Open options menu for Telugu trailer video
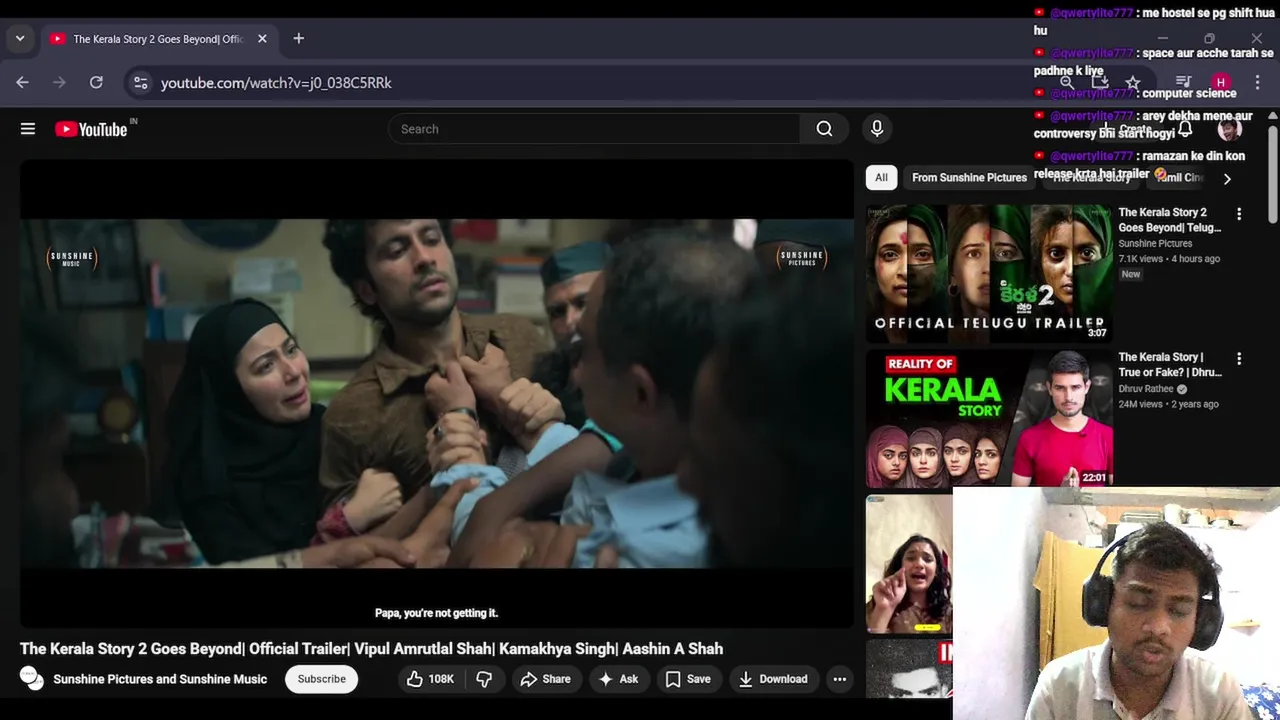The height and width of the screenshot is (720, 1280). (1239, 214)
